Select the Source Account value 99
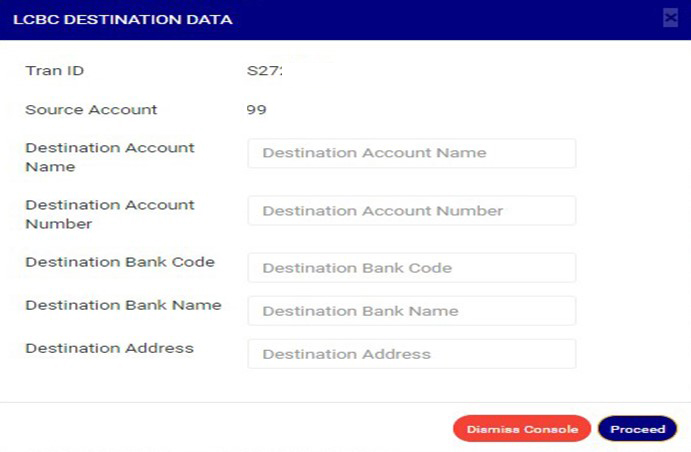 (256, 110)
